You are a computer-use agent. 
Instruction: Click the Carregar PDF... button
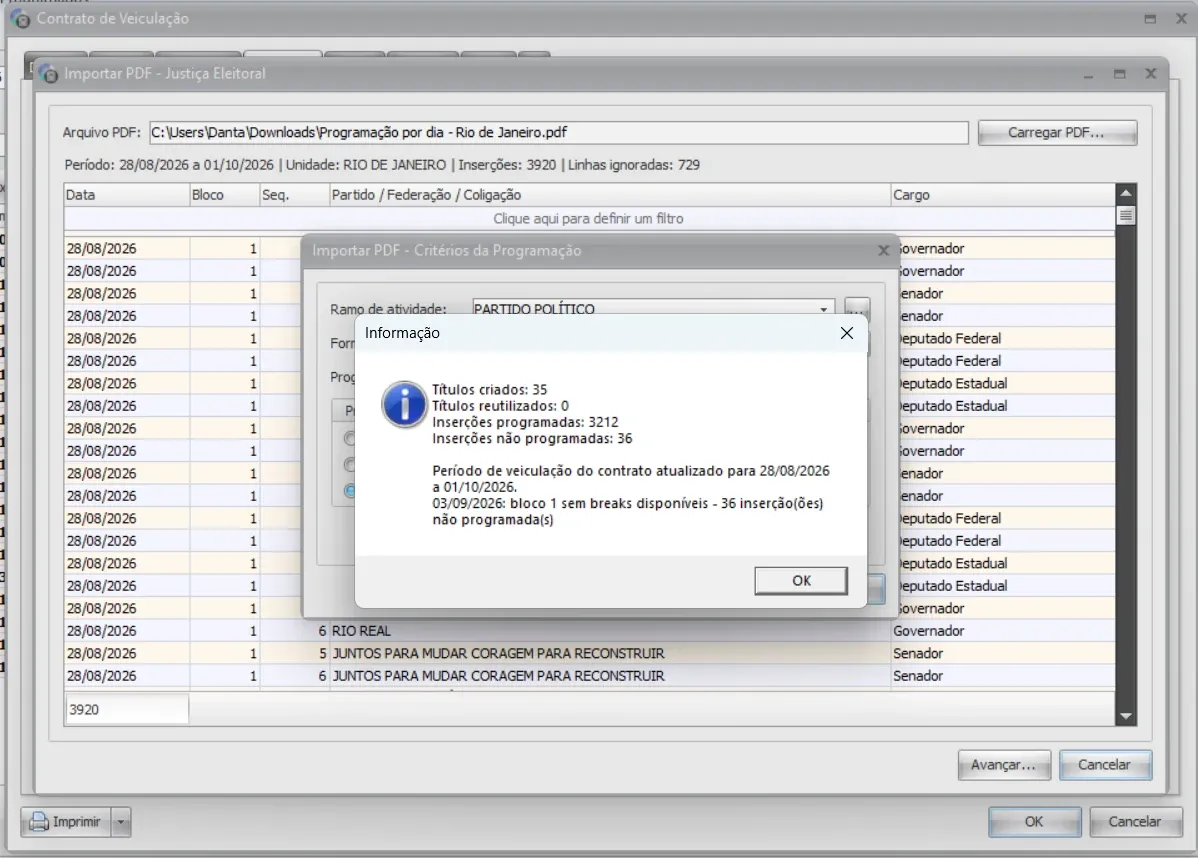coord(1057,133)
